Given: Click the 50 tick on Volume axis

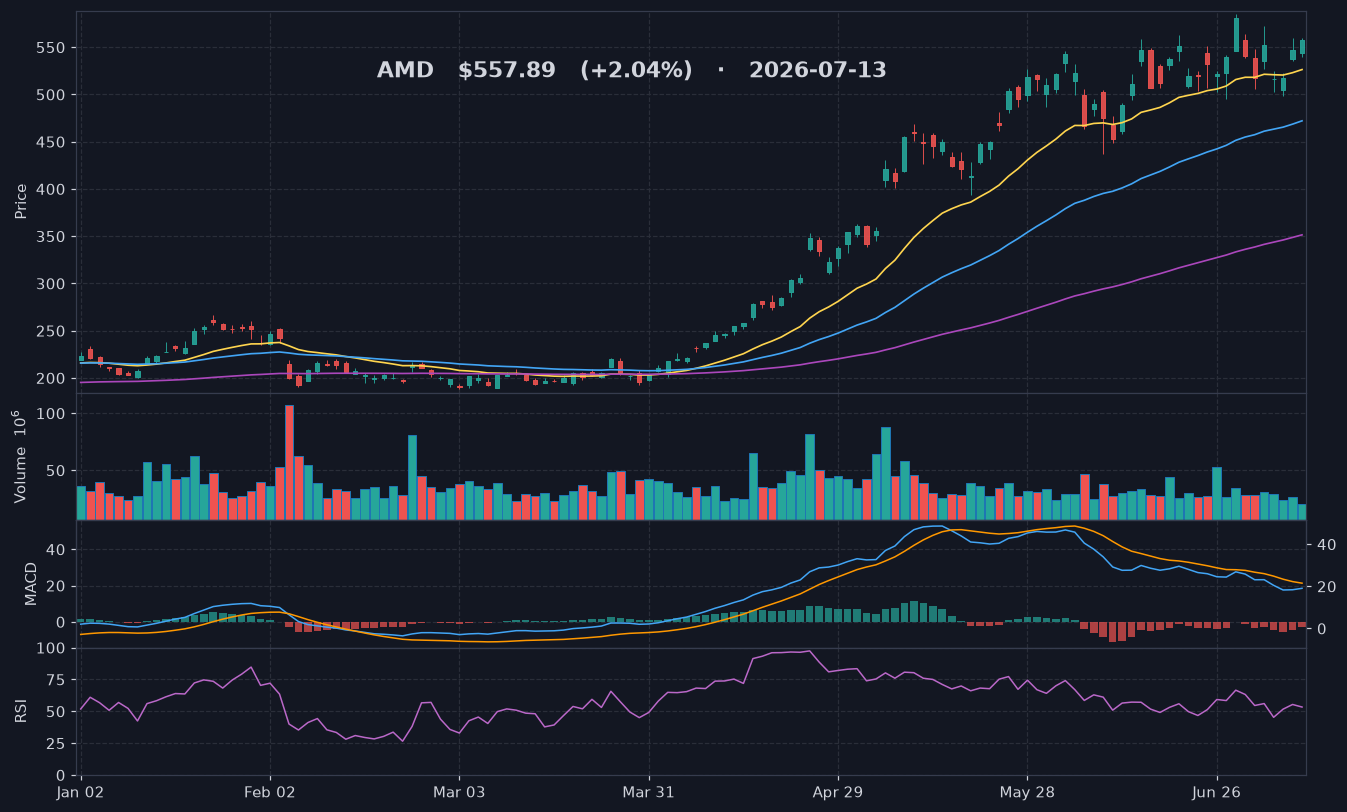Looking at the screenshot, I should tap(56, 471).
